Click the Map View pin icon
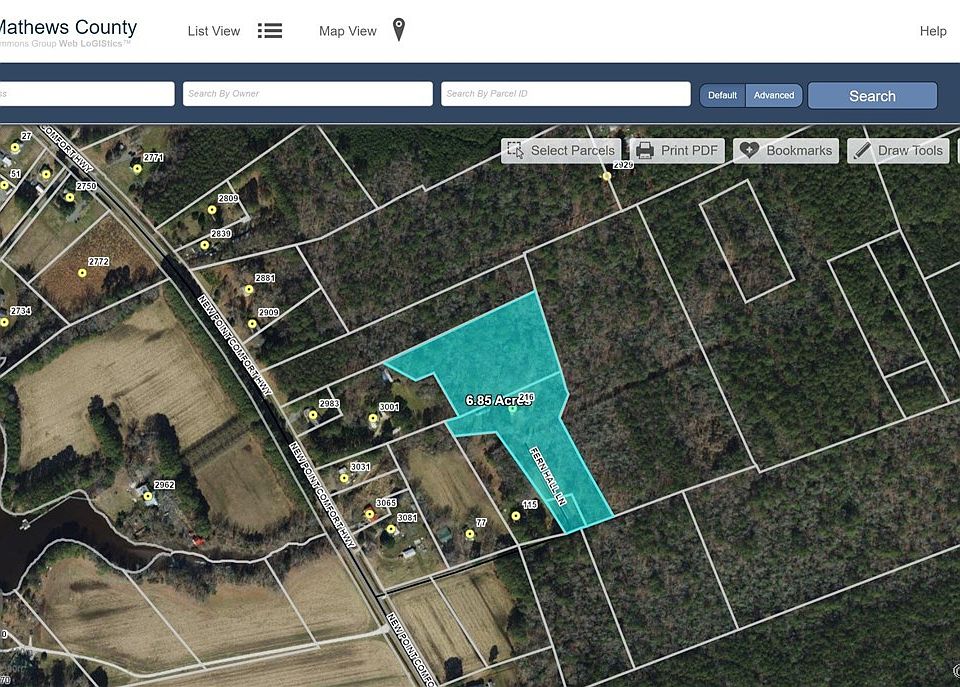 pos(399,29)
